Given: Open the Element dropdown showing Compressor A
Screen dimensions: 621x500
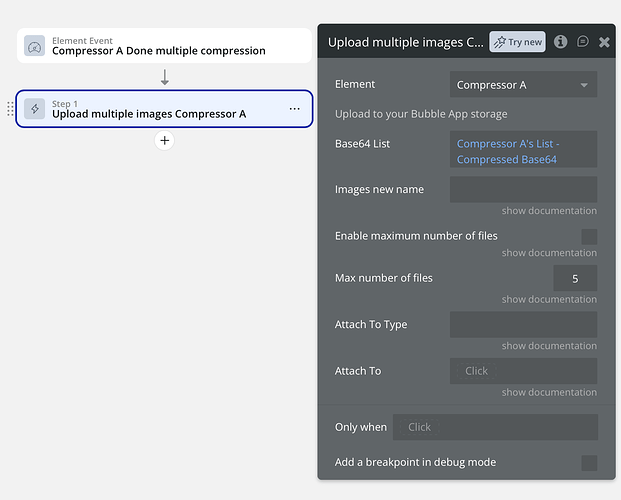Looking at the screenshot, I should point(523,85).
